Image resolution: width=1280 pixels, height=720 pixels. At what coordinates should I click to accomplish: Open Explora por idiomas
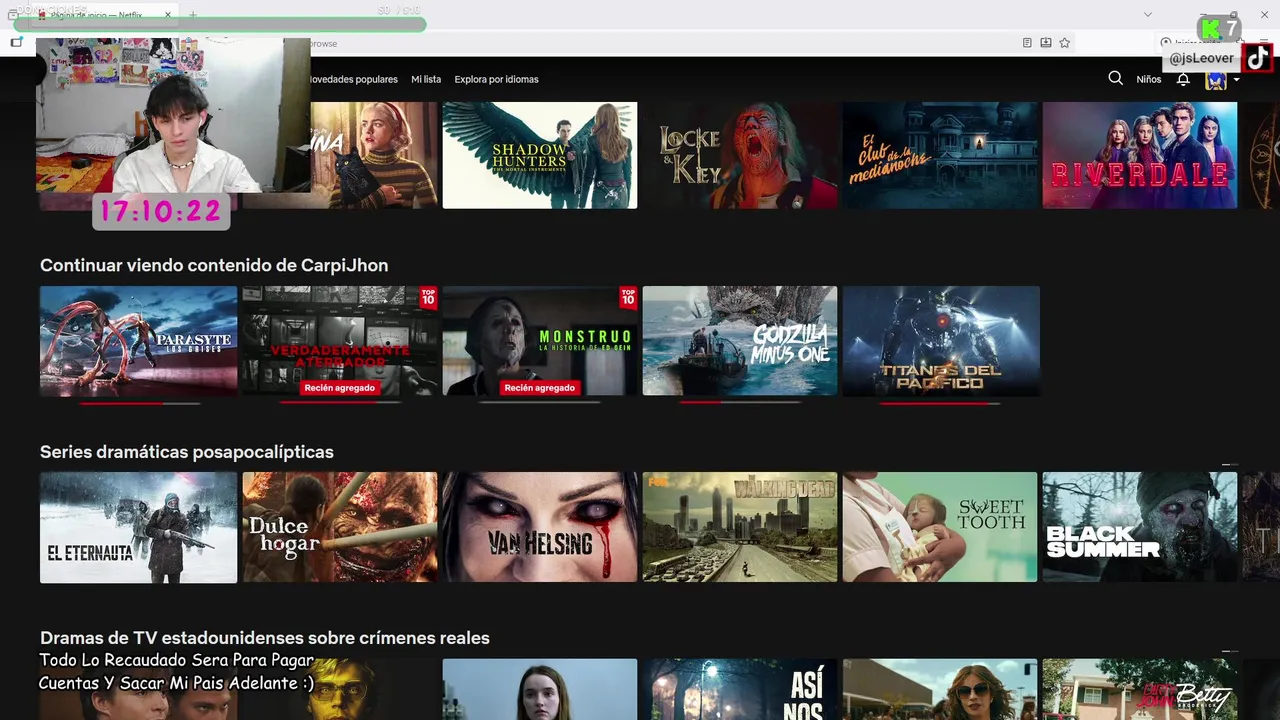click(496, 79)
